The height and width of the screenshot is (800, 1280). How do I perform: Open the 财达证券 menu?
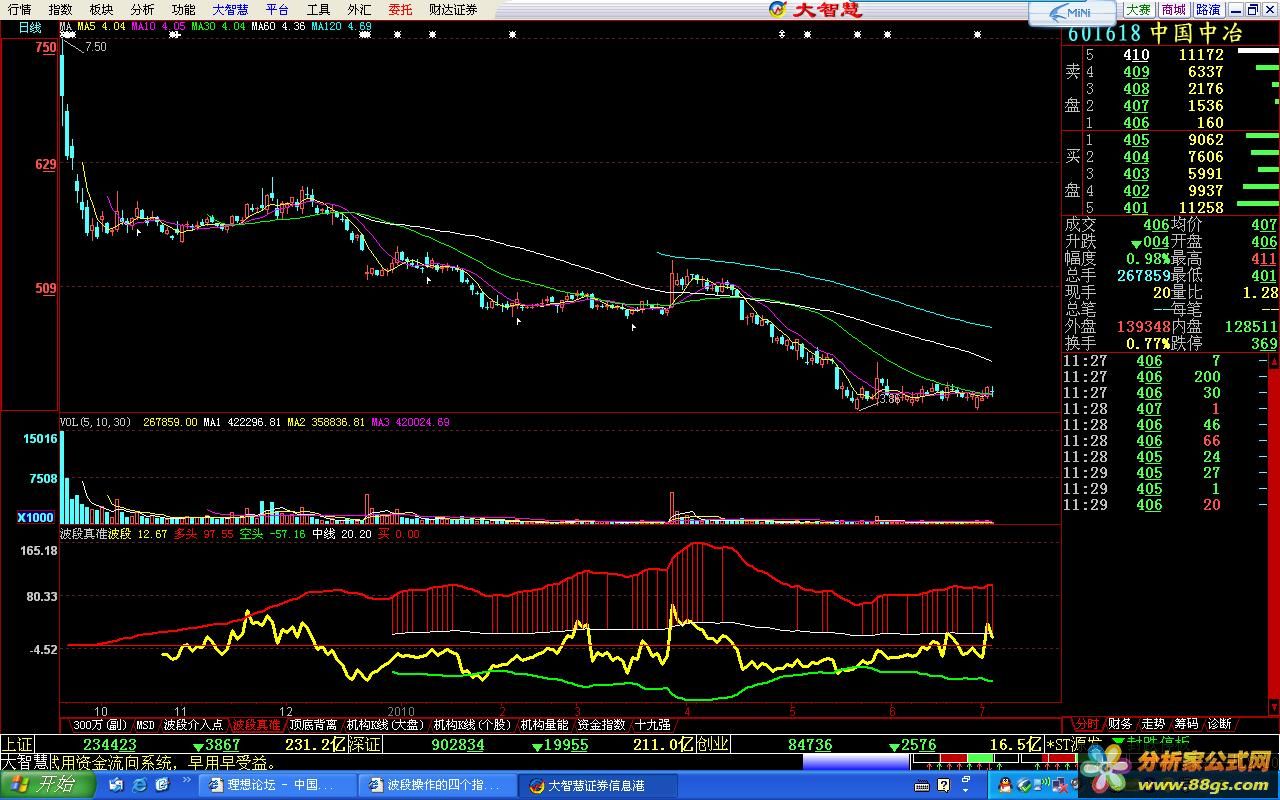[453, 9]
